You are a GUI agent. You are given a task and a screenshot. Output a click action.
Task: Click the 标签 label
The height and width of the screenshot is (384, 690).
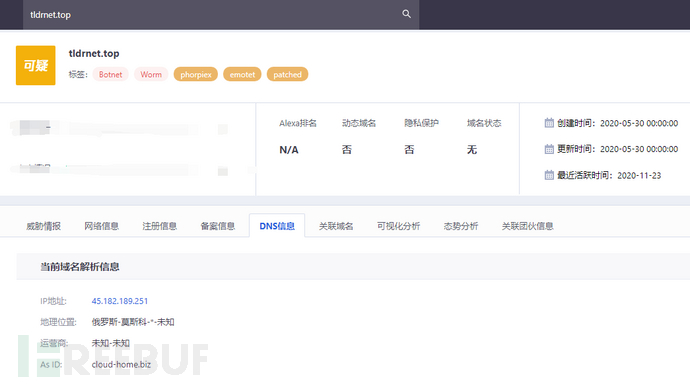pyautogui.click(x=78, y=74)
